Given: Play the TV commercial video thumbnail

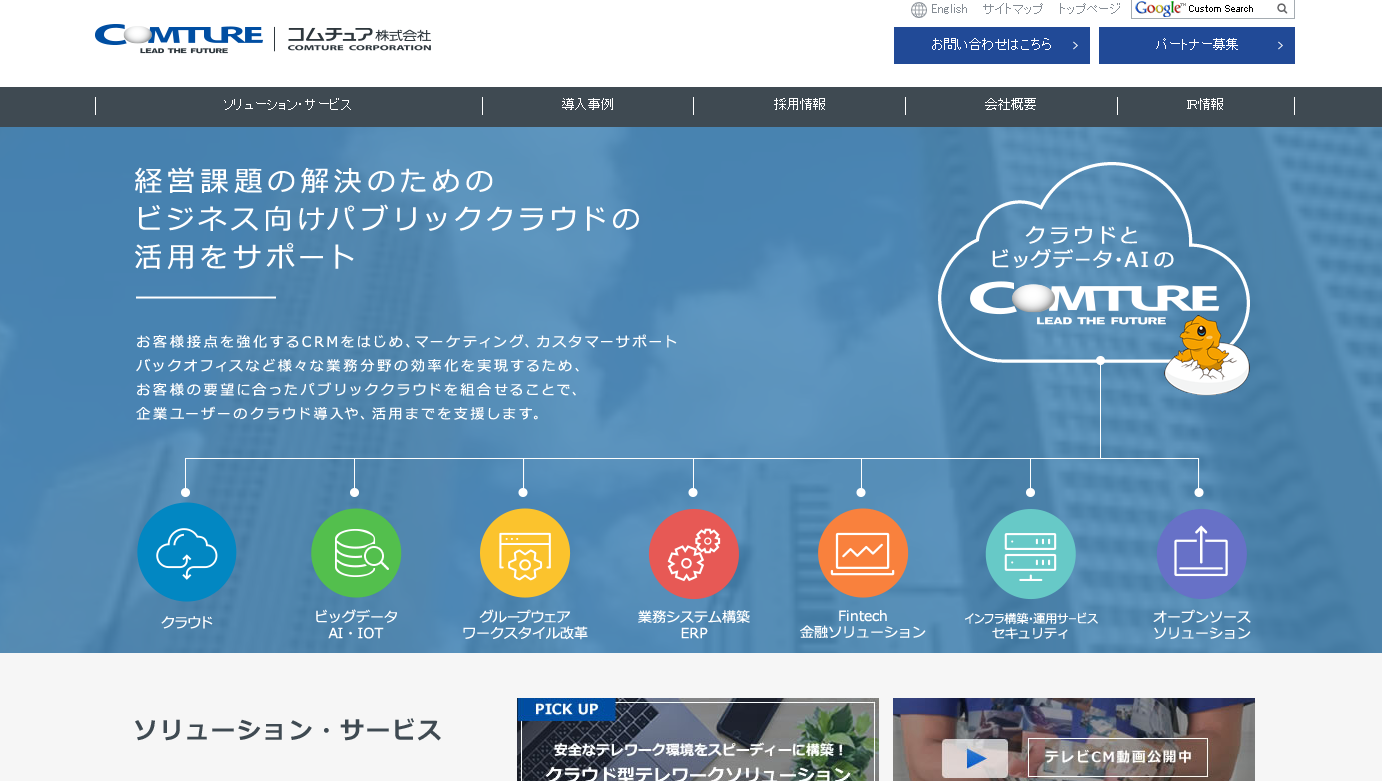Looking at the screenshot, I should coord(974,758).
